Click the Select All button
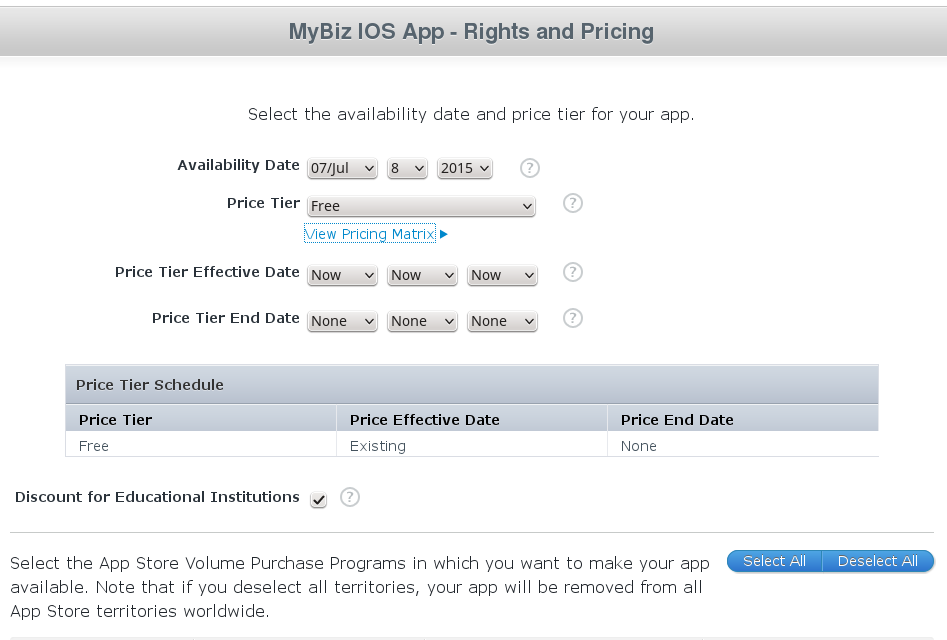The width and height of the screenshot is (947, 640). click(774, 560)
